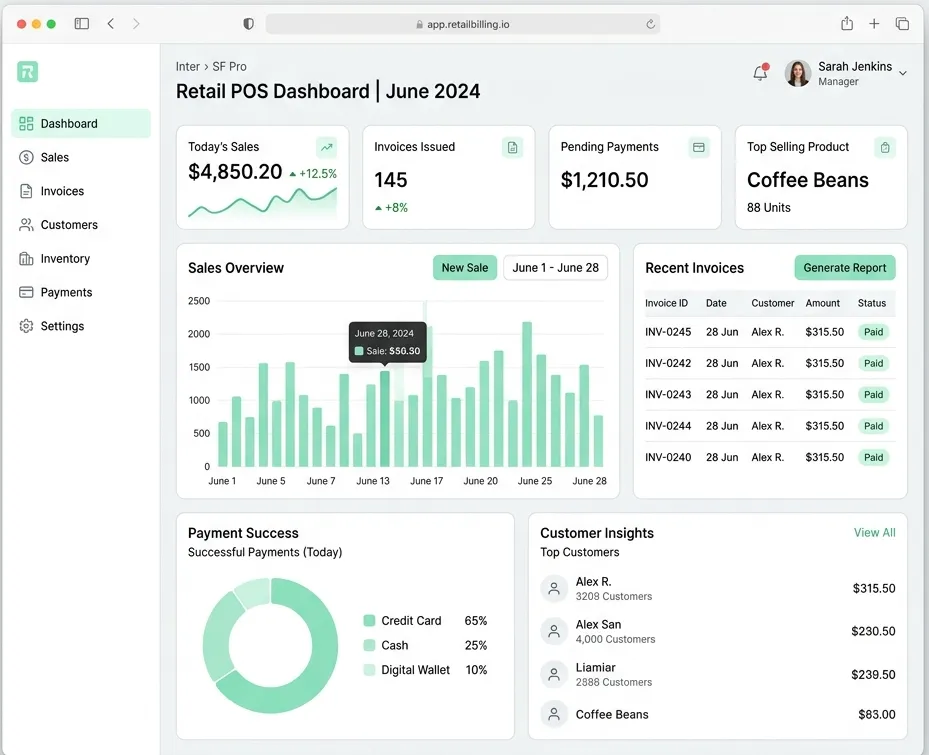Click invoice INV-0240
This screenshot has height=755, width=929.
pos(668,458)
